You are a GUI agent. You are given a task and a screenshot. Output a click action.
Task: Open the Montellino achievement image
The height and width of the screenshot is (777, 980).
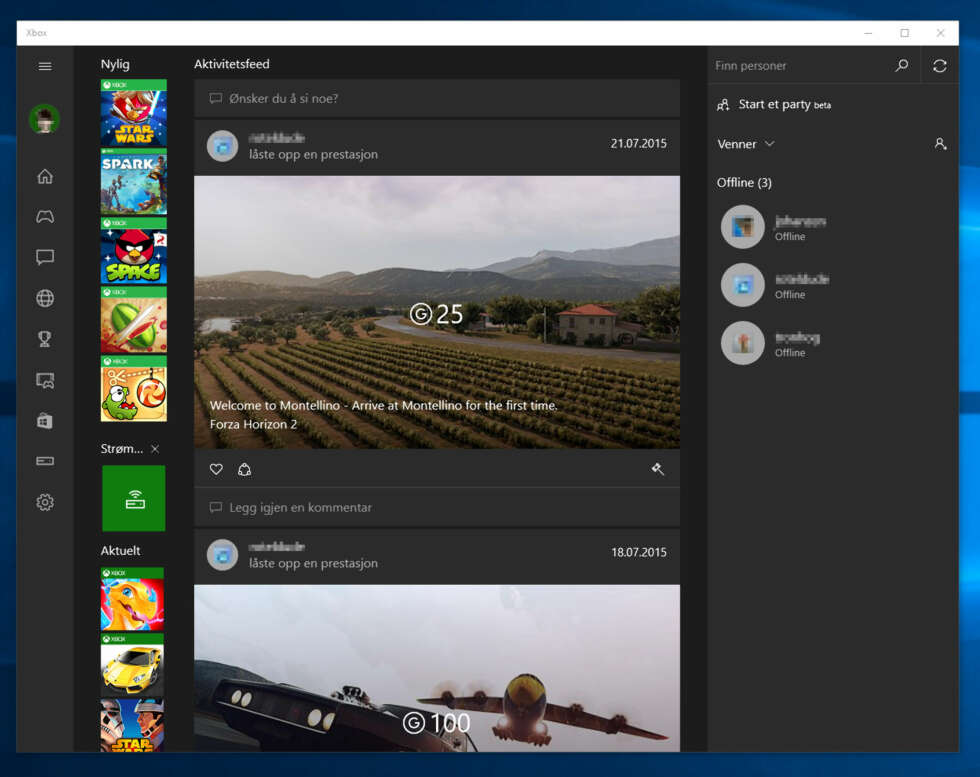(x=437, y=312)
